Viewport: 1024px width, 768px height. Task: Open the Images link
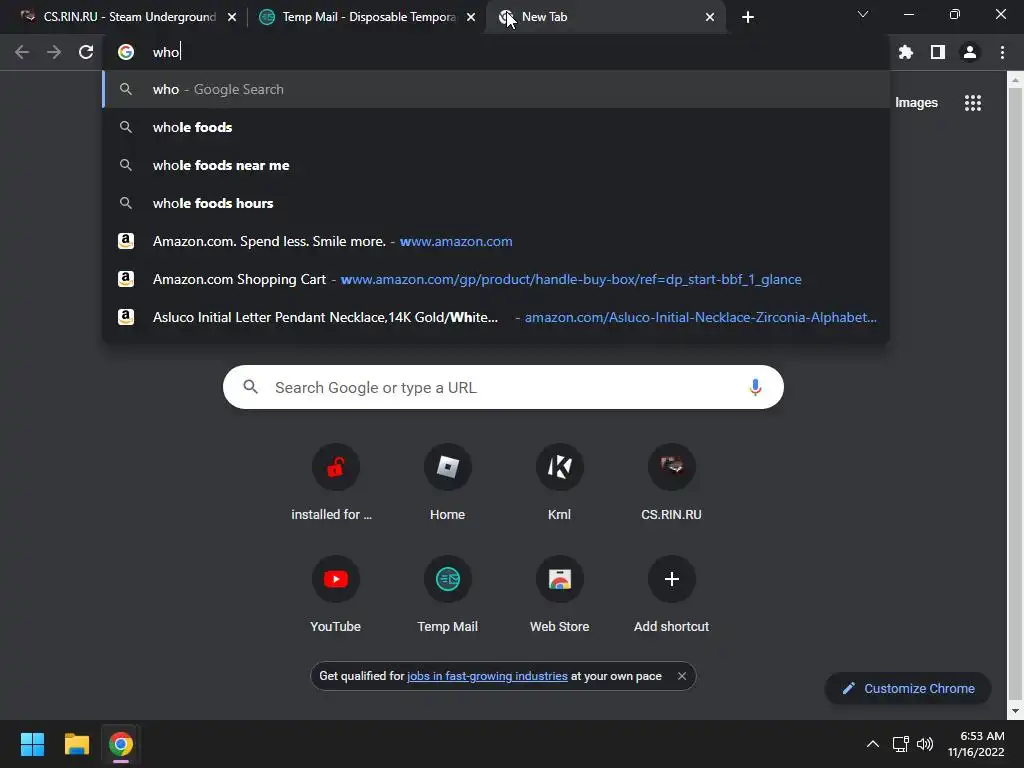pos(916,103)
